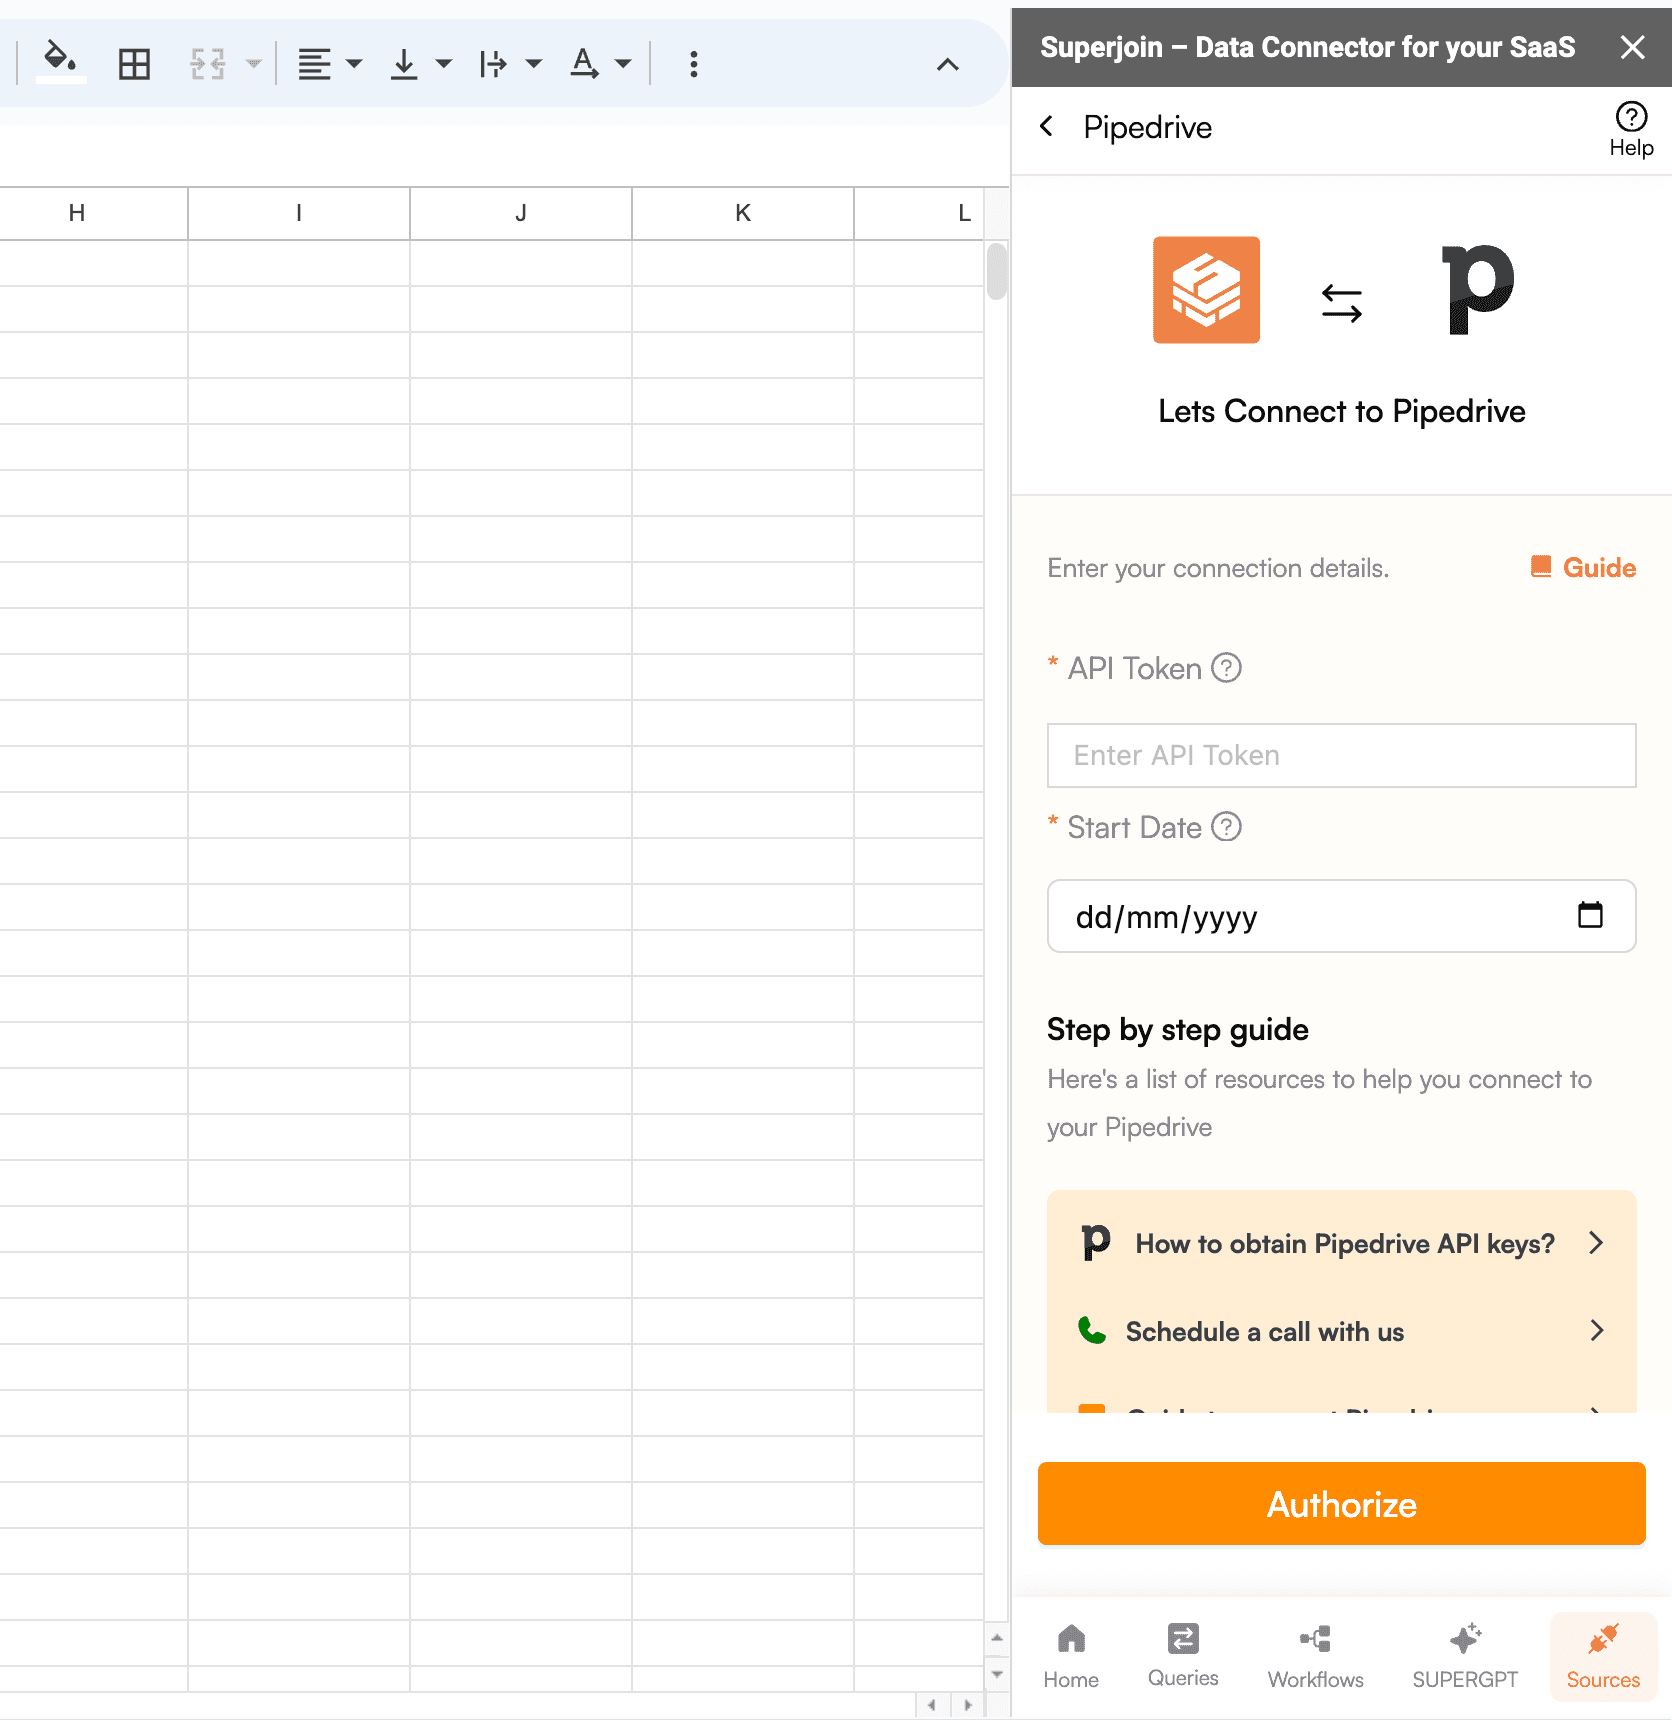This screenshot has width=1672, height=1720.
Task: Click the scroll up arrow of sheet
Action: 997,1637
